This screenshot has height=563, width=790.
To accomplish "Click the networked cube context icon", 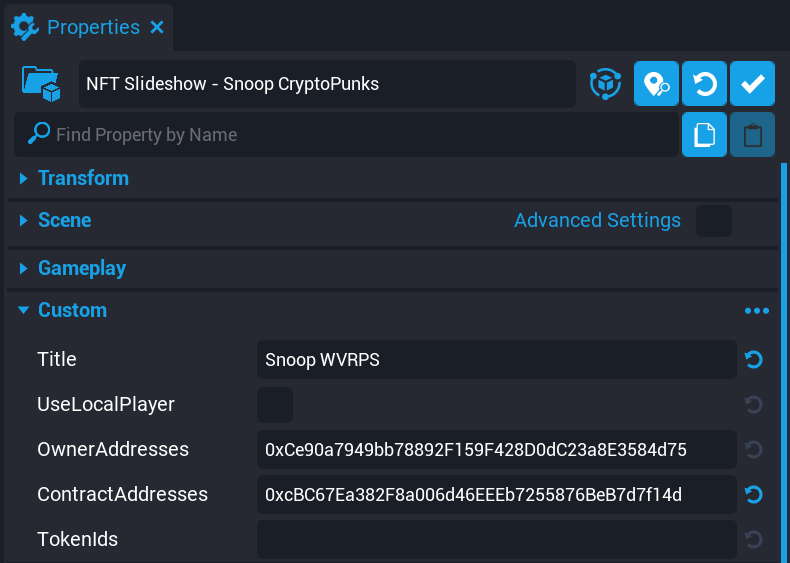I will 605,84.
